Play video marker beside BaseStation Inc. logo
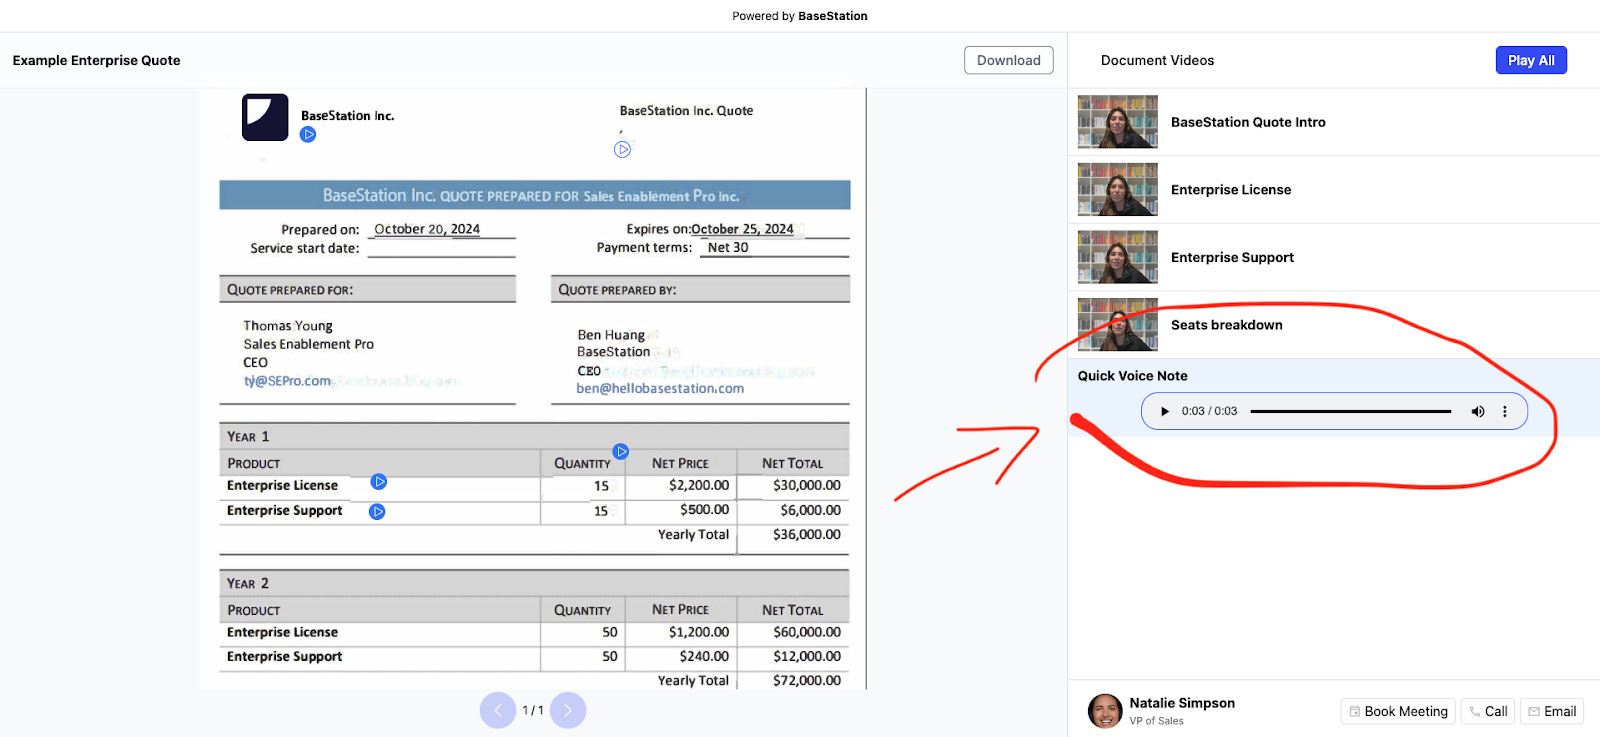This screenshot has width=1600, height=737. pyautogui.click(x=308, y=135)
